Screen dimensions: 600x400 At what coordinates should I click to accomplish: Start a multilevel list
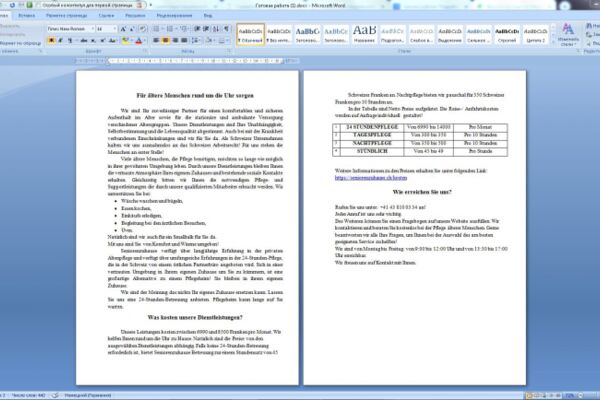[x=184, y=29]
